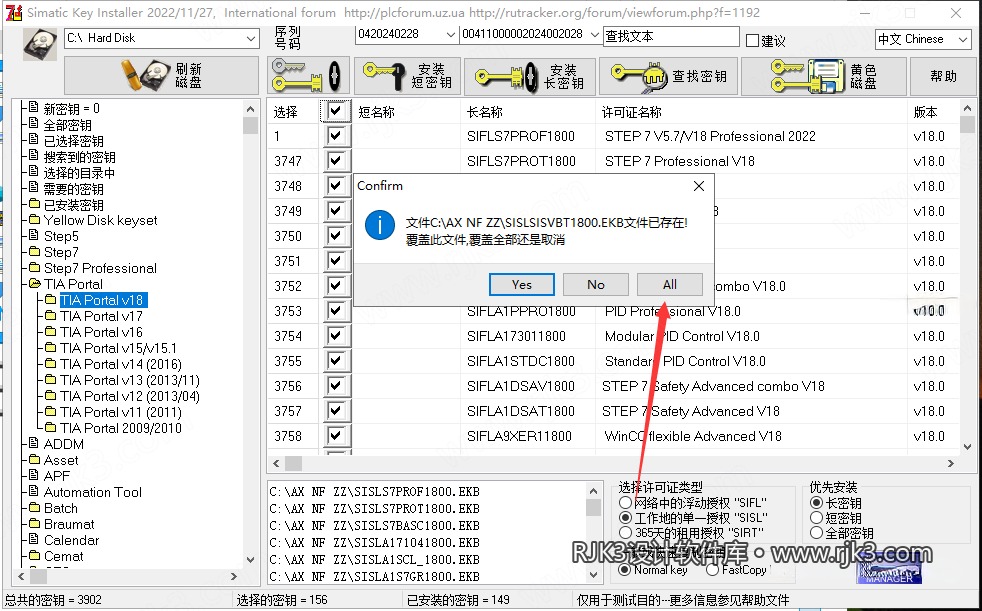Image resolution: width=982 pixels, height=611 pixels.
Task: Click TIA Portal v18 folder icon
Action: coord(51,300)
